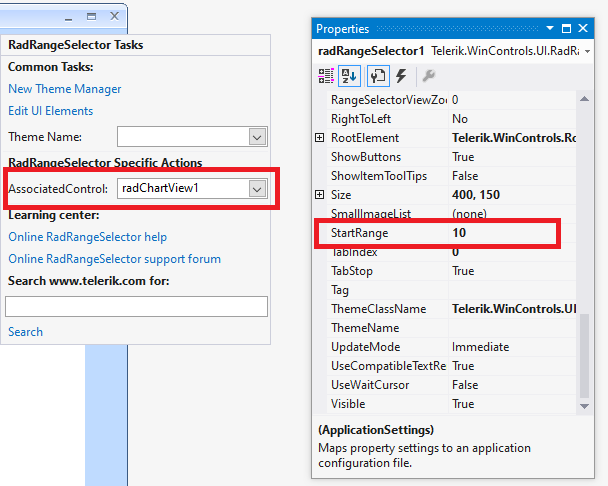
Task: Click the Search link below the textbox
Action: 25,332
